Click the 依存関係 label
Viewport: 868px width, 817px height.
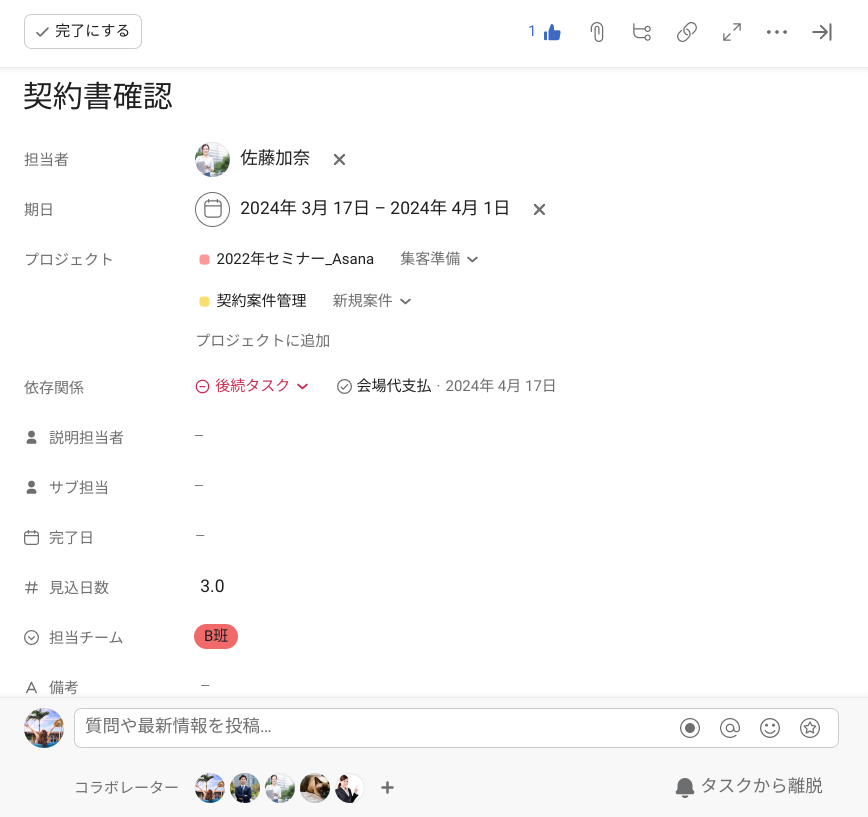[54, 387]
